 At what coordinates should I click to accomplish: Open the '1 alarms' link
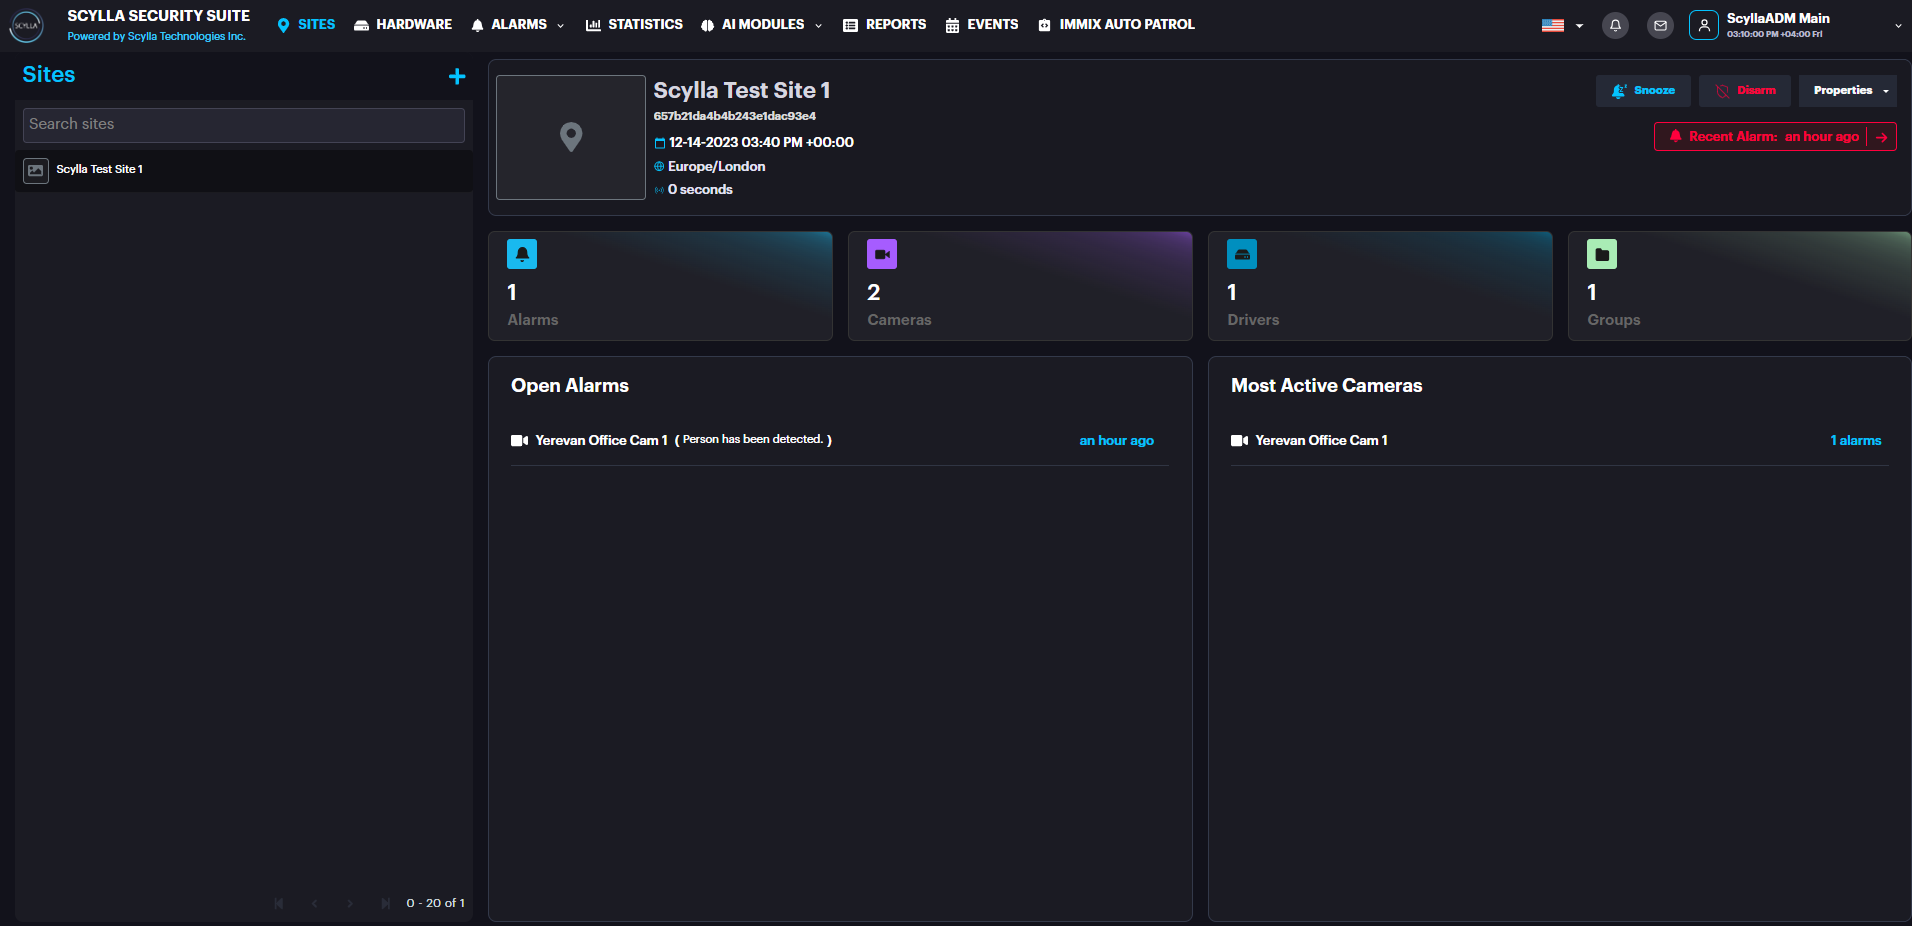[1855, 441]
